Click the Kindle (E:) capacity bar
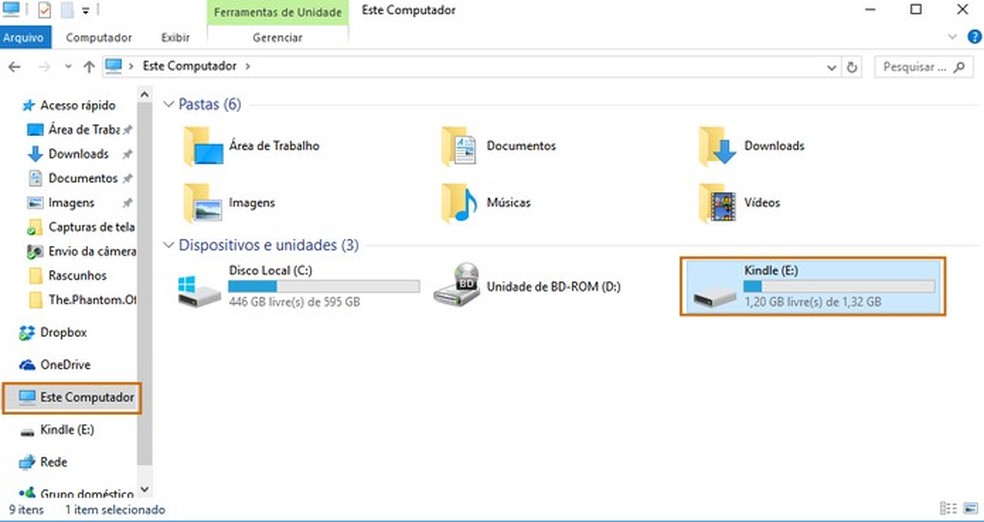The width and height of the screenshot is (984, 522). [839, 286]
